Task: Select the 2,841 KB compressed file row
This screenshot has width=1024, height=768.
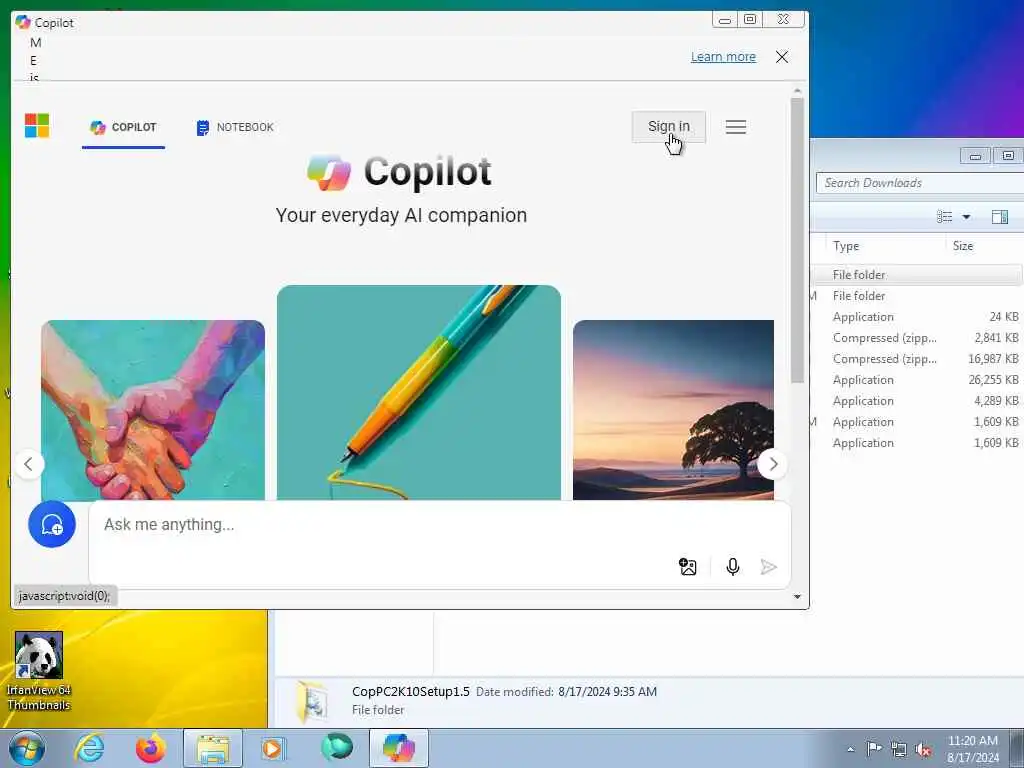Action: click(917, 338)
